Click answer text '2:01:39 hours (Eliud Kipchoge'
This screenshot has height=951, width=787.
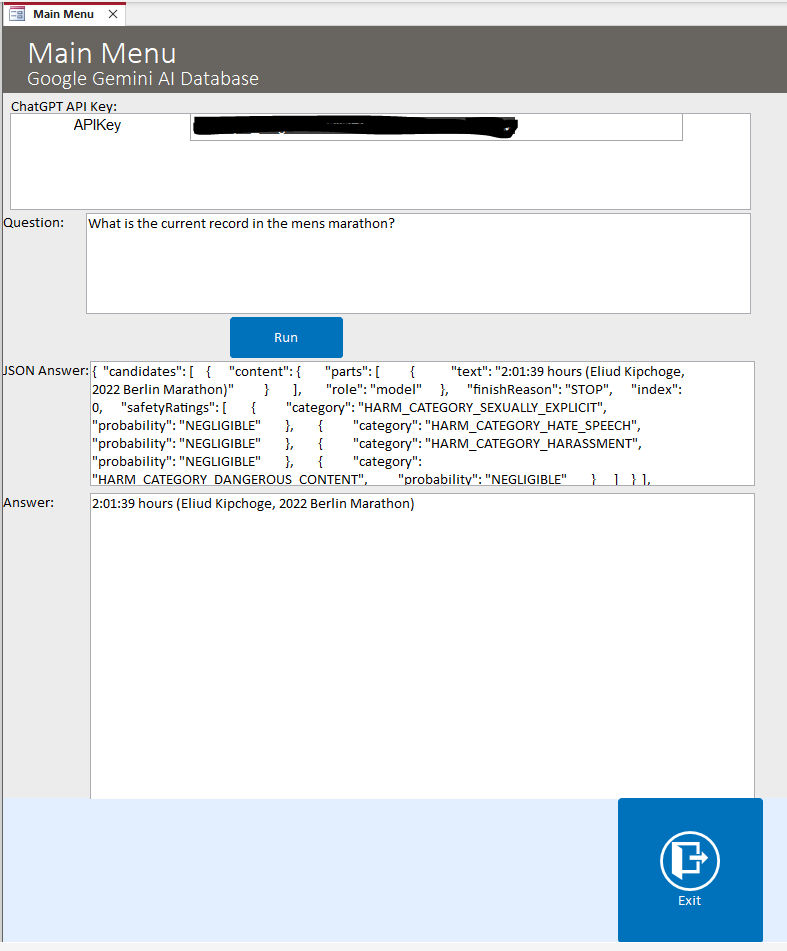pos(184,503)
